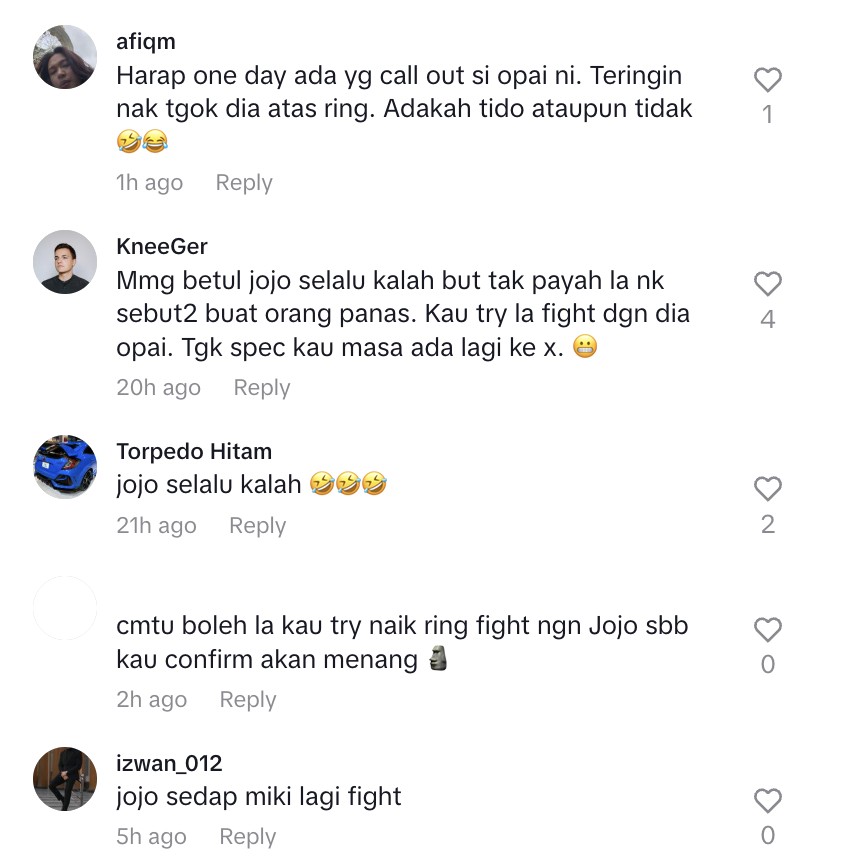Reply to izwan_012's comment
This screenshot has height=866, width=842.
coord(247,837)
